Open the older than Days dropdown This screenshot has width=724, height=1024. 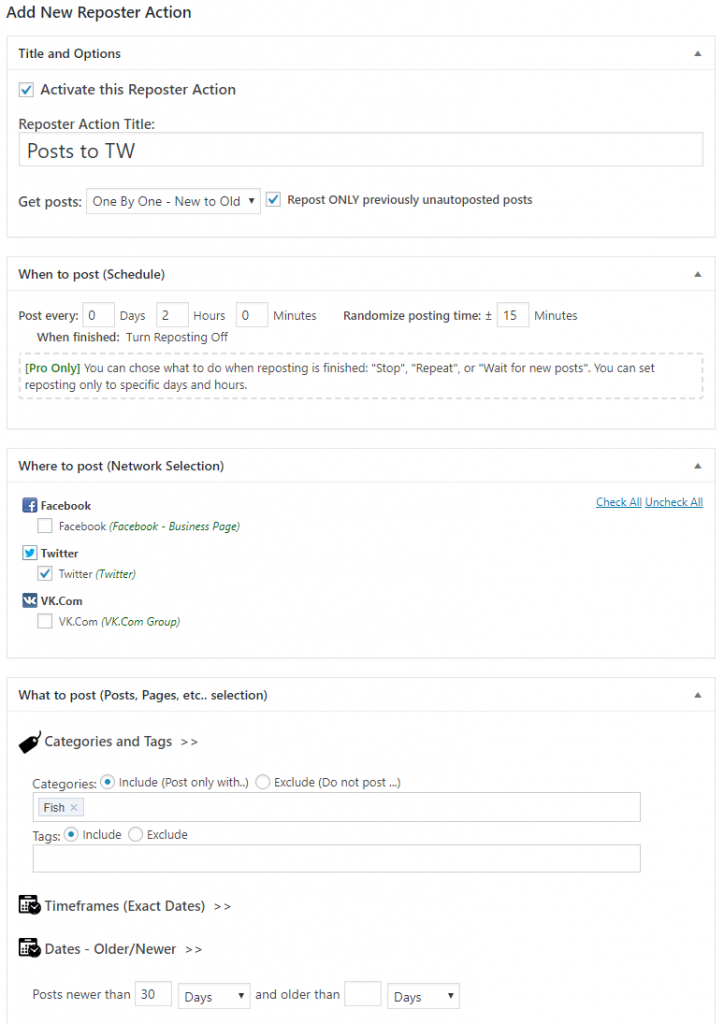click(x=423, y=997)
